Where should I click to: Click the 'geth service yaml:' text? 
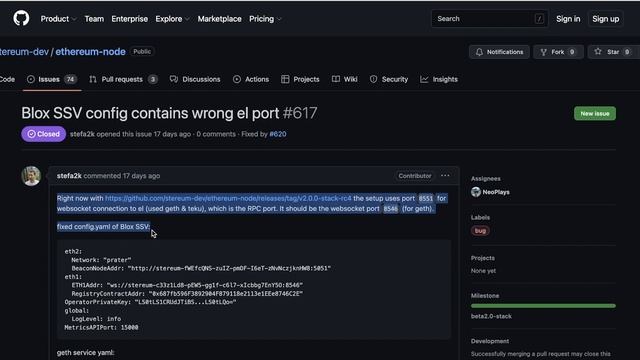[85, 353]
